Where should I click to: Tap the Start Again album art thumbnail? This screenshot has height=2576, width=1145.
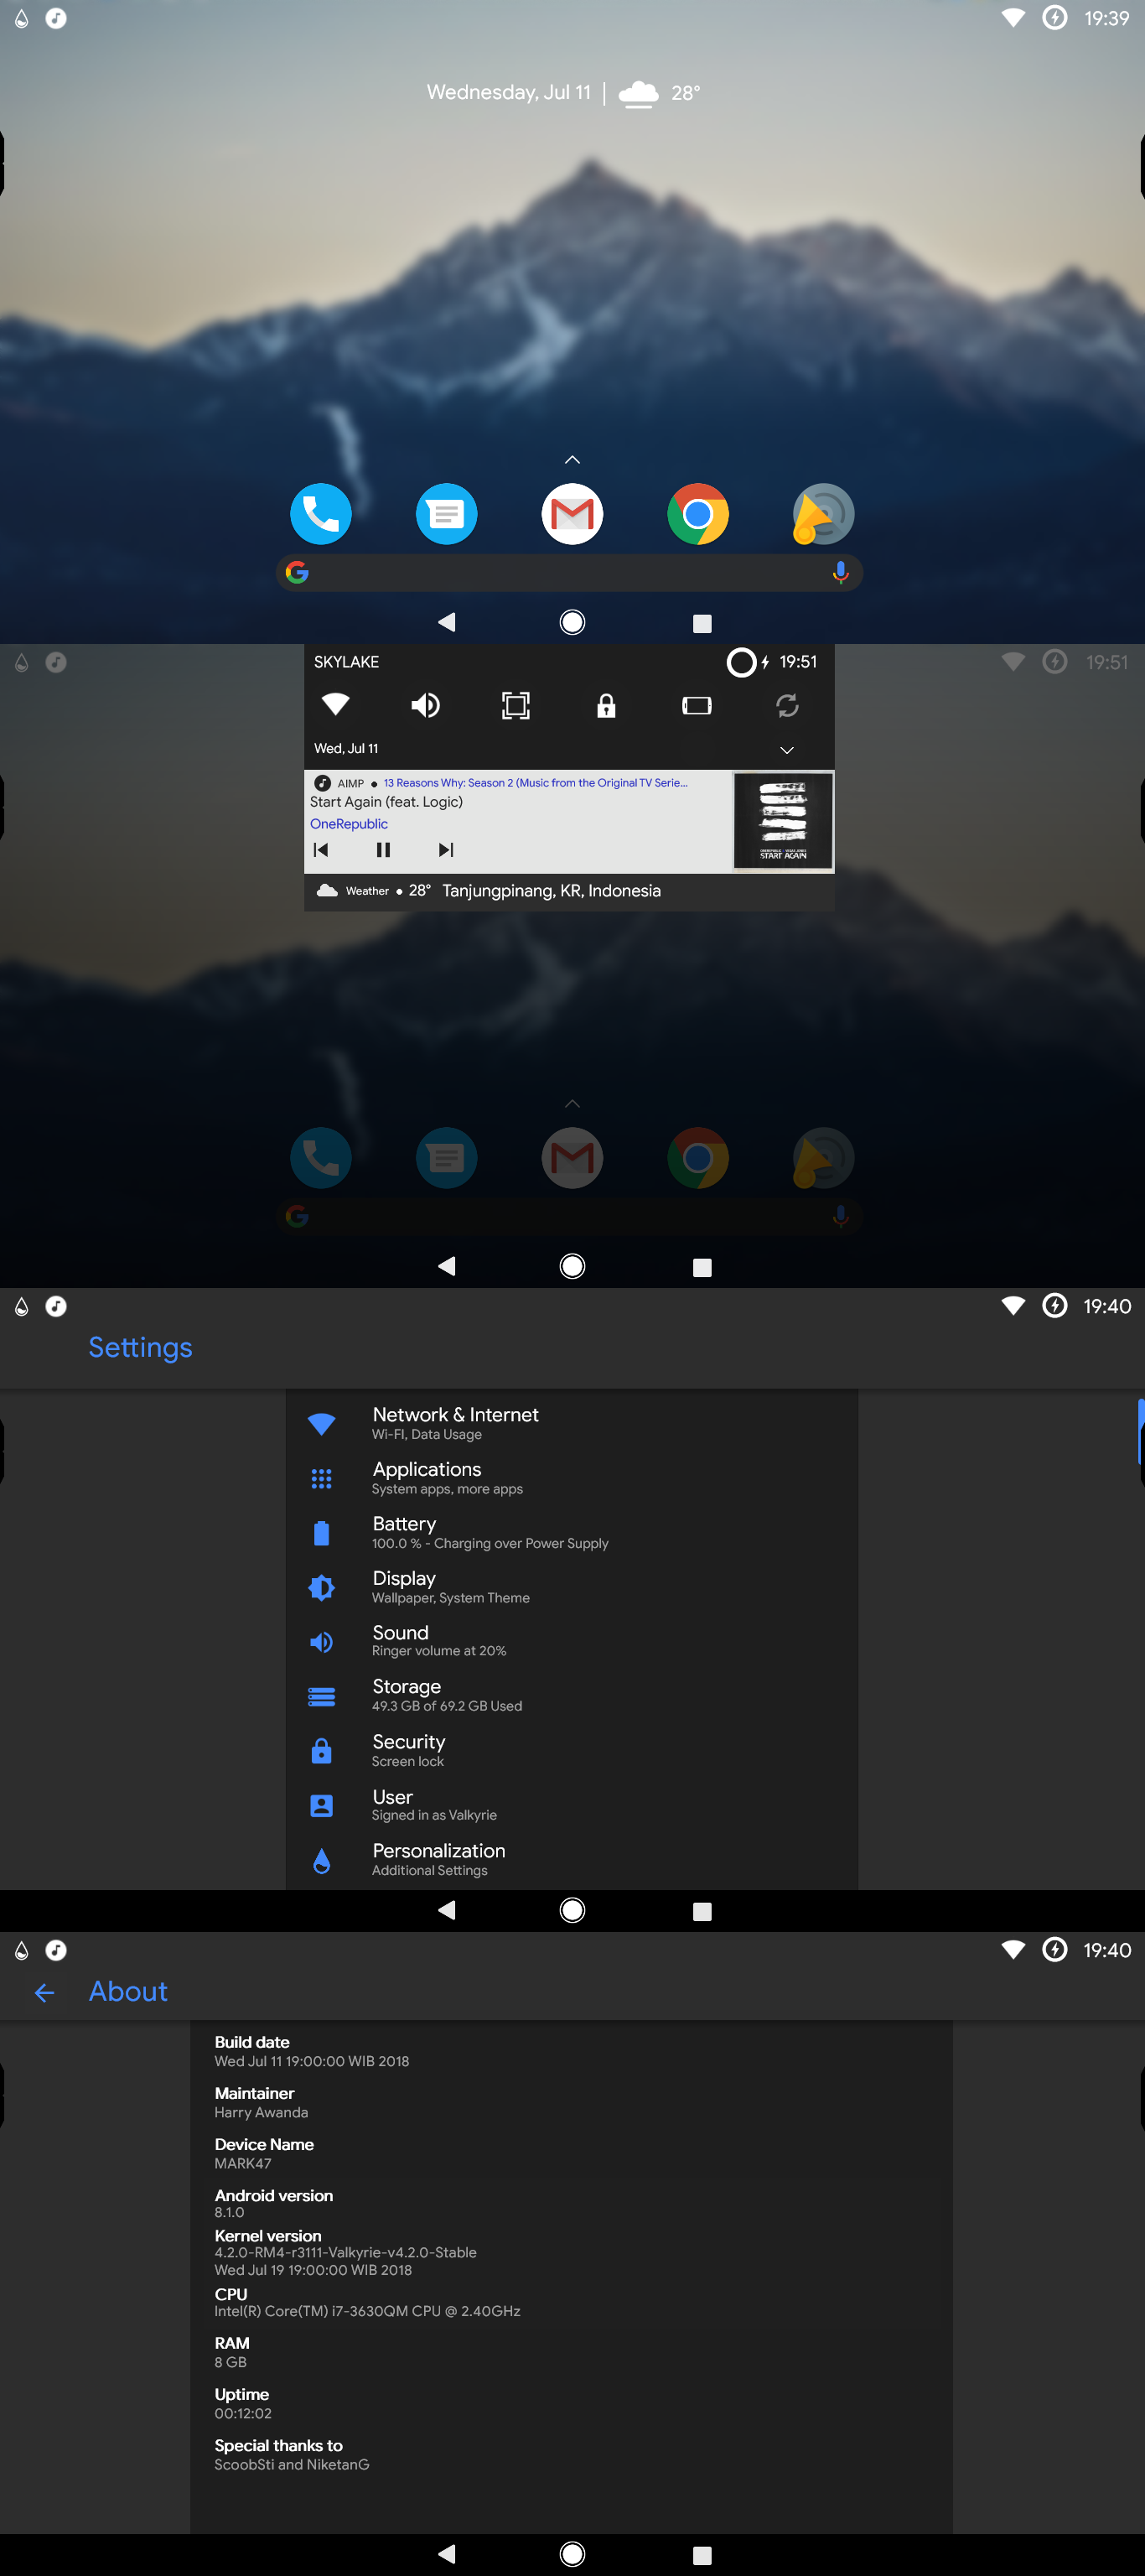783,822
